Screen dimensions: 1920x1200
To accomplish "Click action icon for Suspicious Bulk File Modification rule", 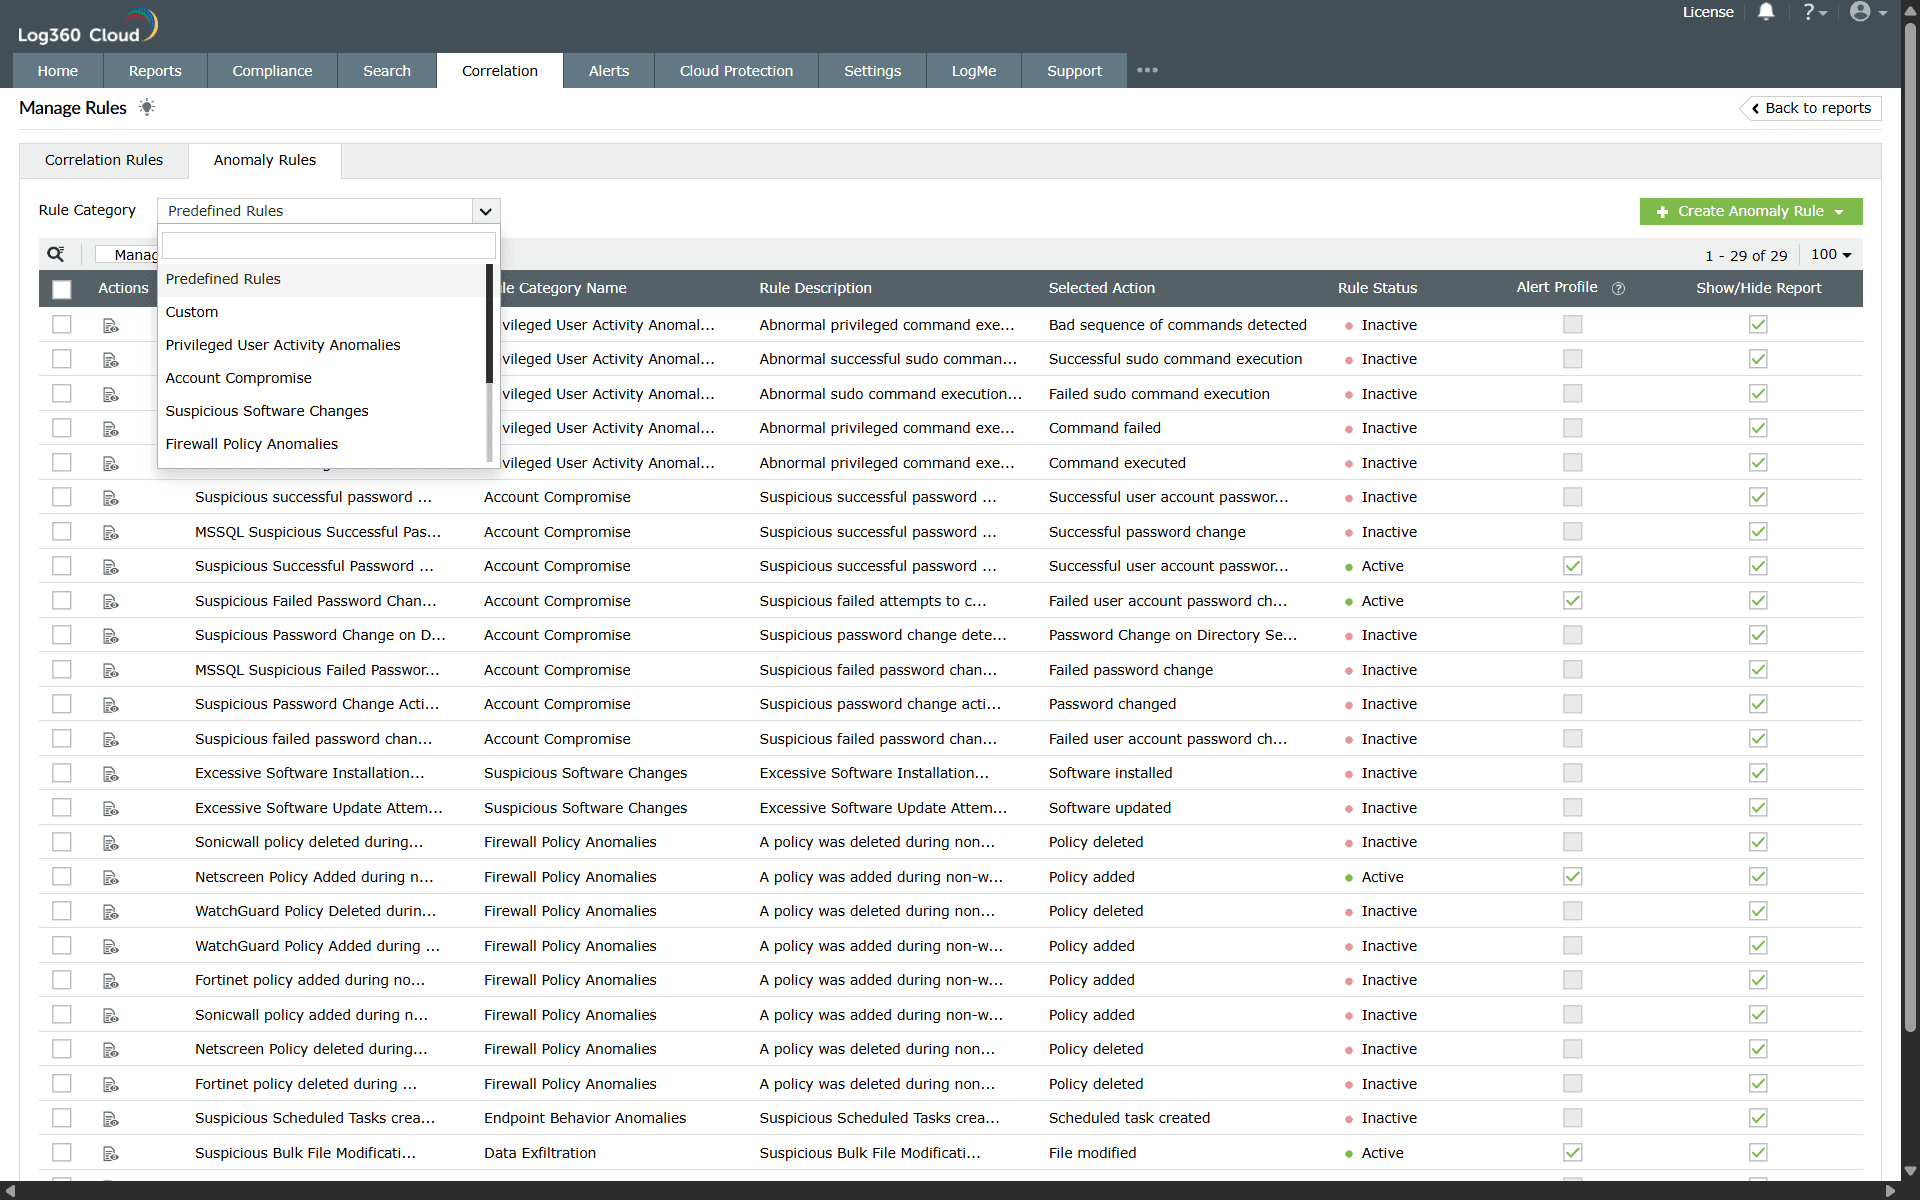I will coord(111,1153).
